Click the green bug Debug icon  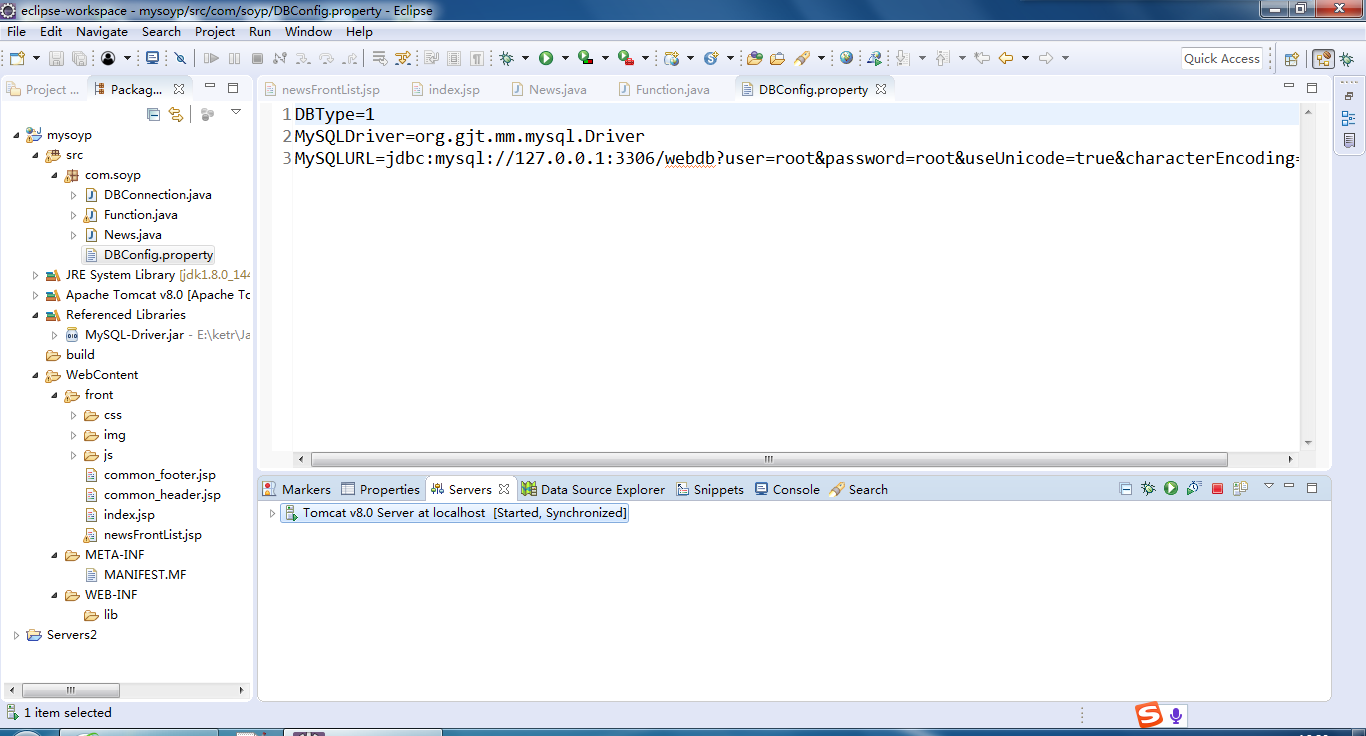click(x=507, y=58)
